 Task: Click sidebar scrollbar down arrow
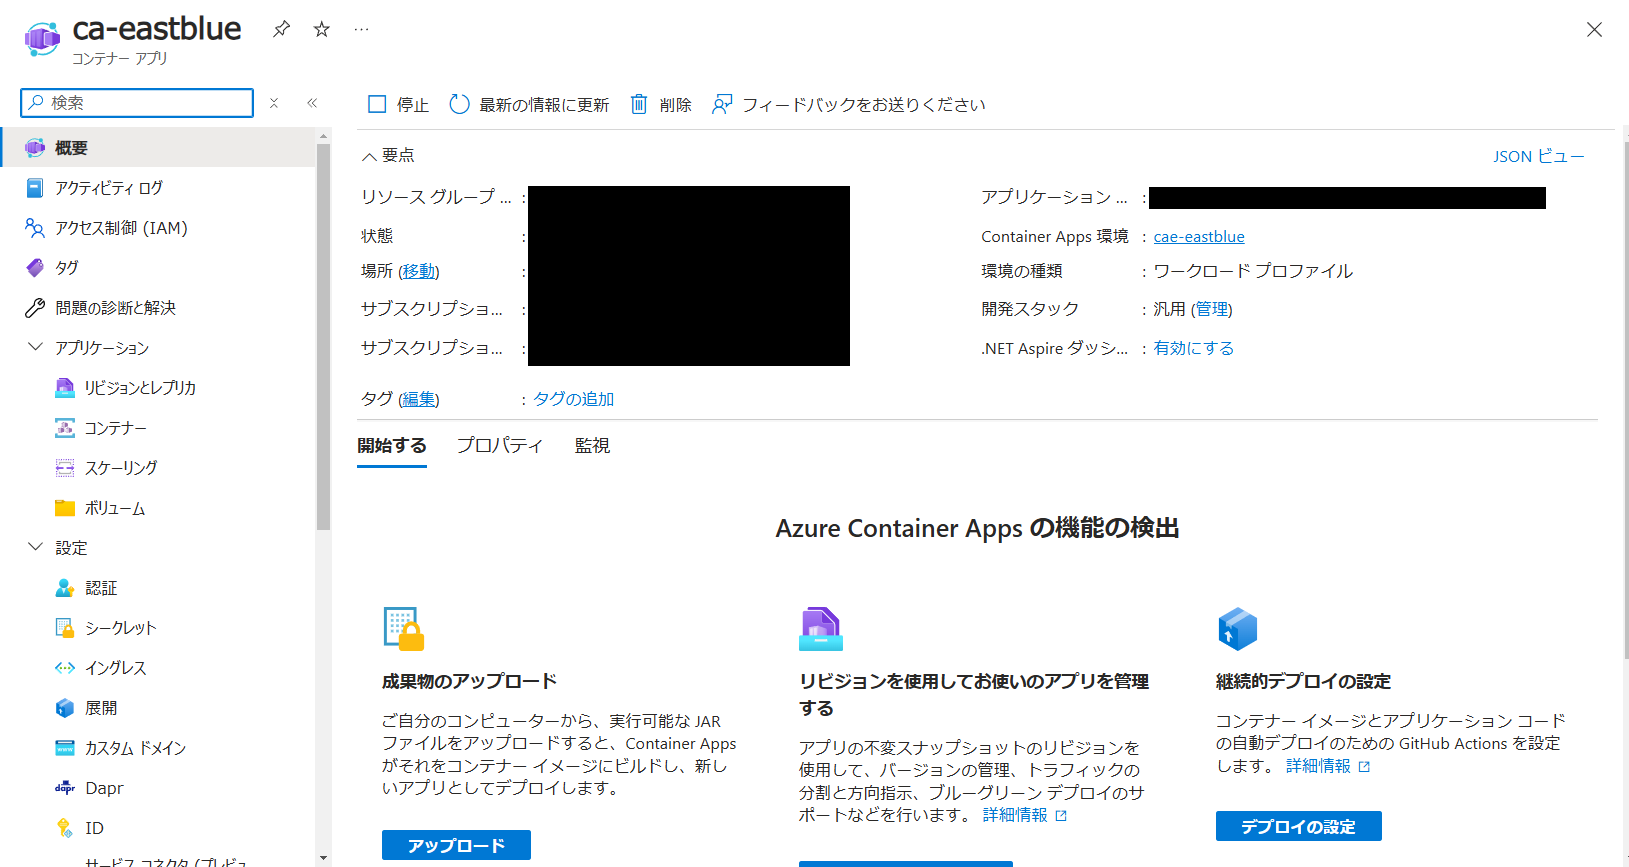[x=323, y=858]
